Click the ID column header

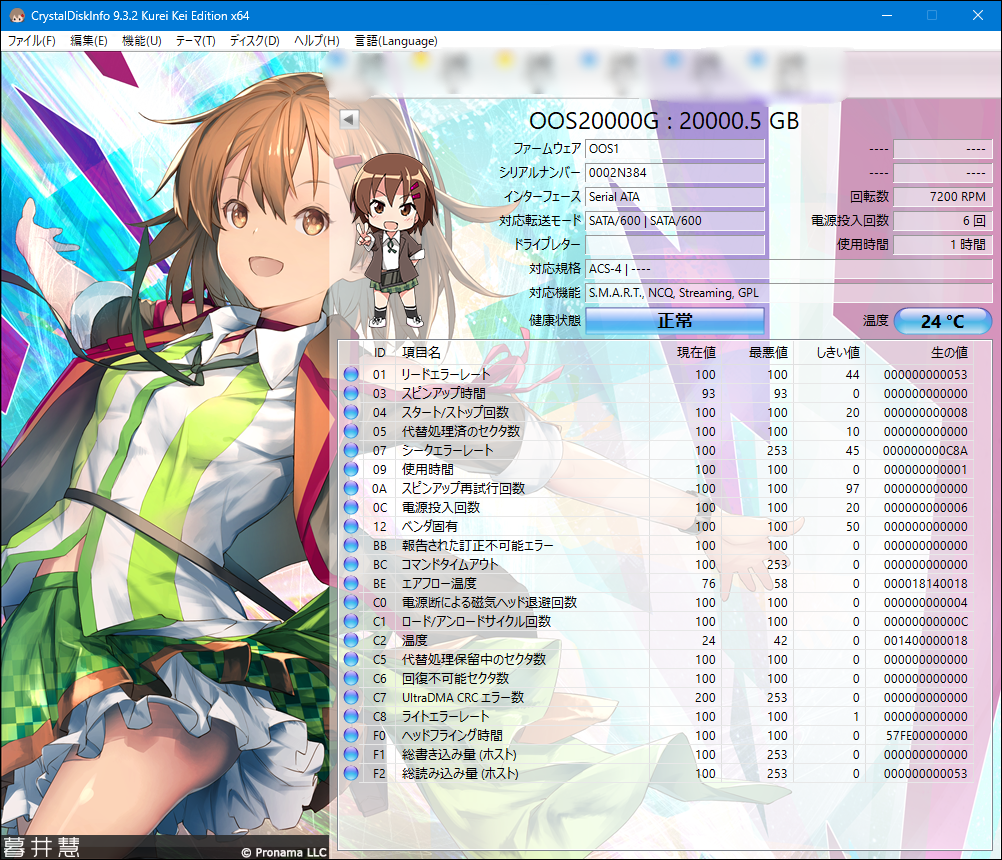(380, 353)
